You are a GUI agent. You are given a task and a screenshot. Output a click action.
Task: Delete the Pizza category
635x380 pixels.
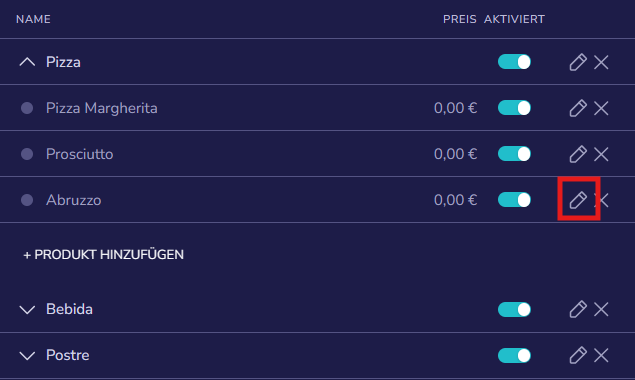[x=601, y=62]
